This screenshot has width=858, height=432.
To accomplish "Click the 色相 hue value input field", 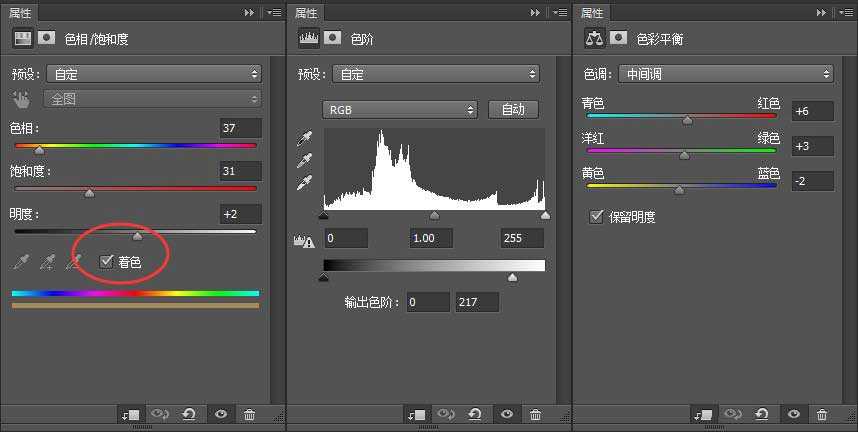I will tap(240, 128).
